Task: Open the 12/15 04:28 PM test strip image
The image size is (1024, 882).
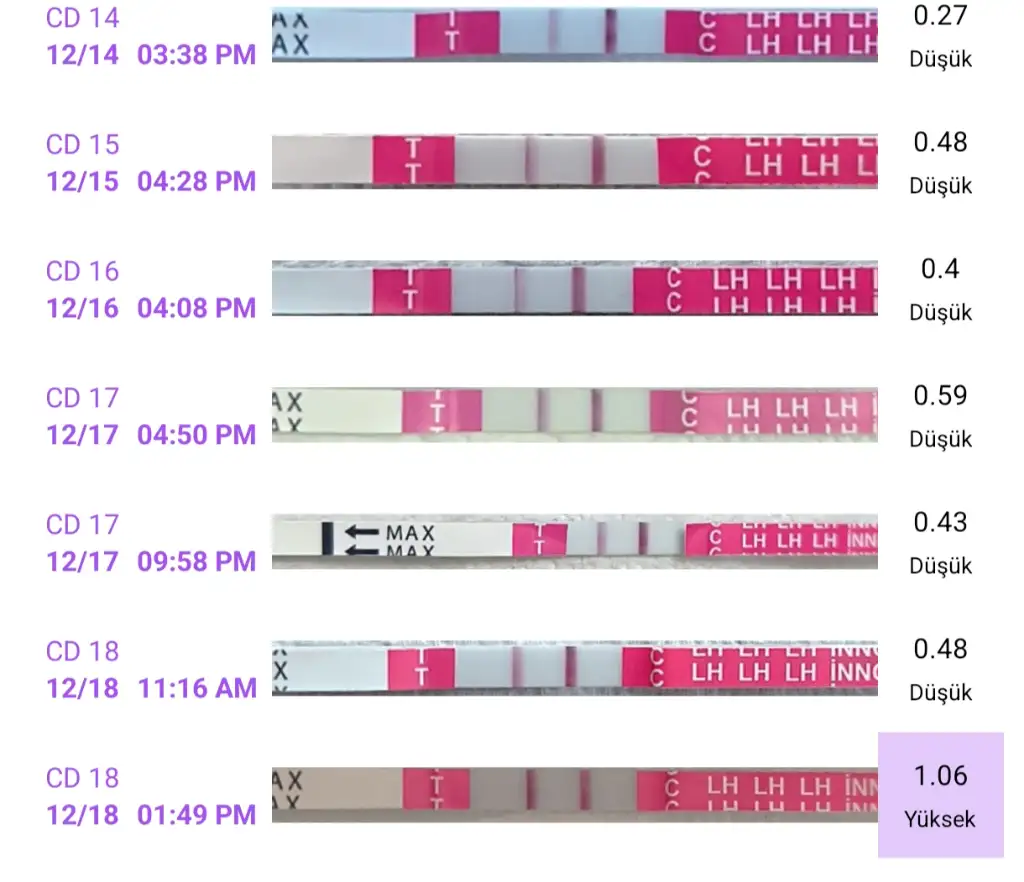Action: pos(574,161)
